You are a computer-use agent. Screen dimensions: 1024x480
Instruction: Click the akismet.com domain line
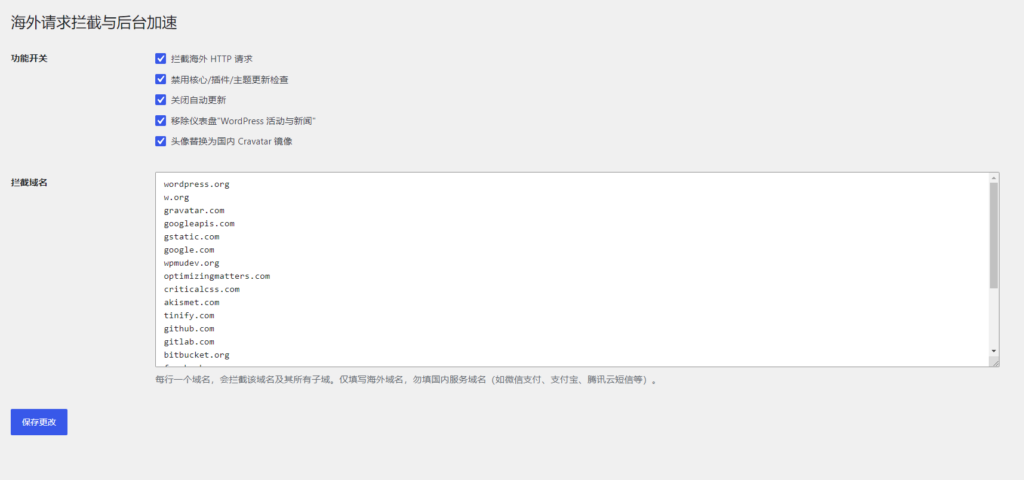coord(191,302)
